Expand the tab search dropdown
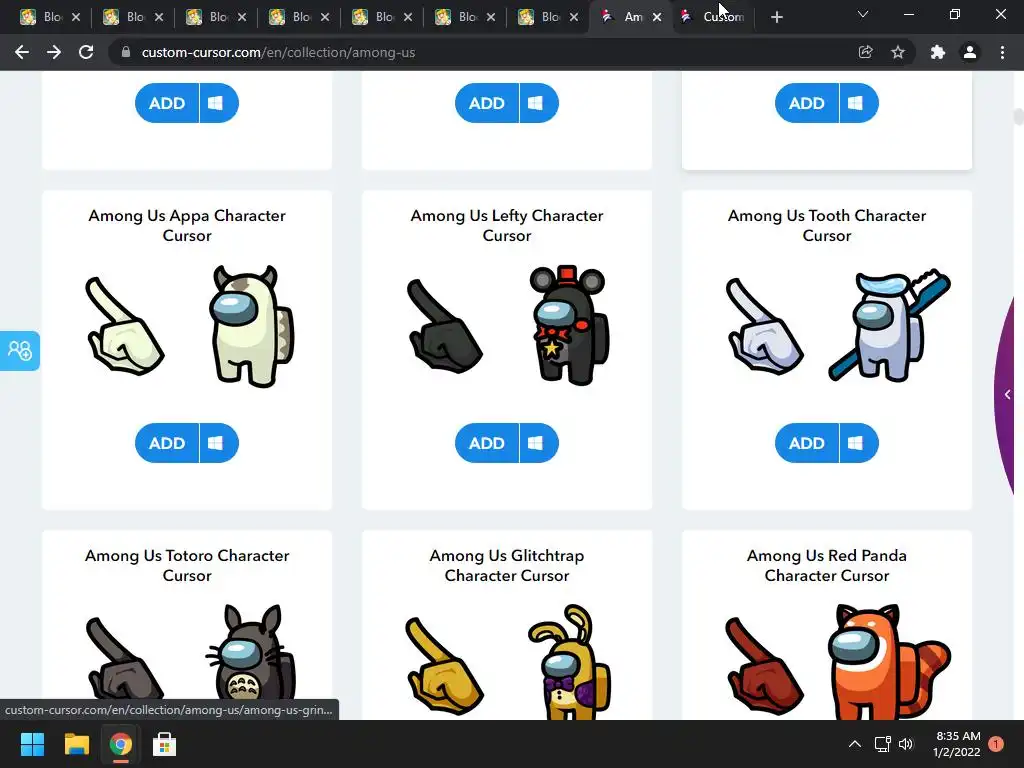Viewport: 1024px width, 768px height. click(863, 14)
